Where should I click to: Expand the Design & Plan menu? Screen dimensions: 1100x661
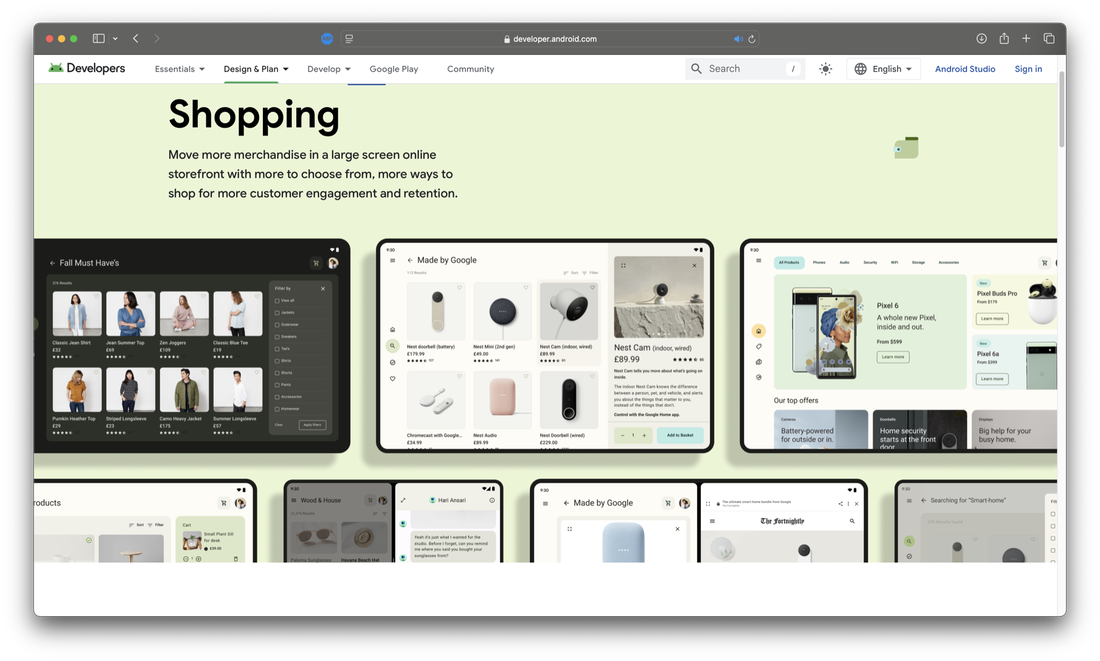(256, 69)
